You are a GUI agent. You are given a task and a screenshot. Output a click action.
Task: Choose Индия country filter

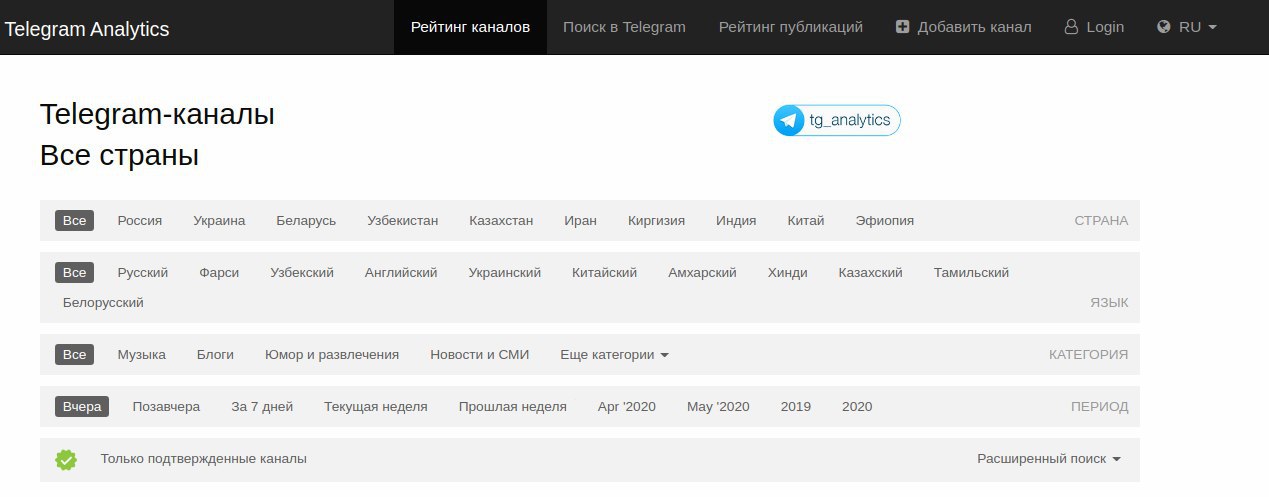pos(736,220)
